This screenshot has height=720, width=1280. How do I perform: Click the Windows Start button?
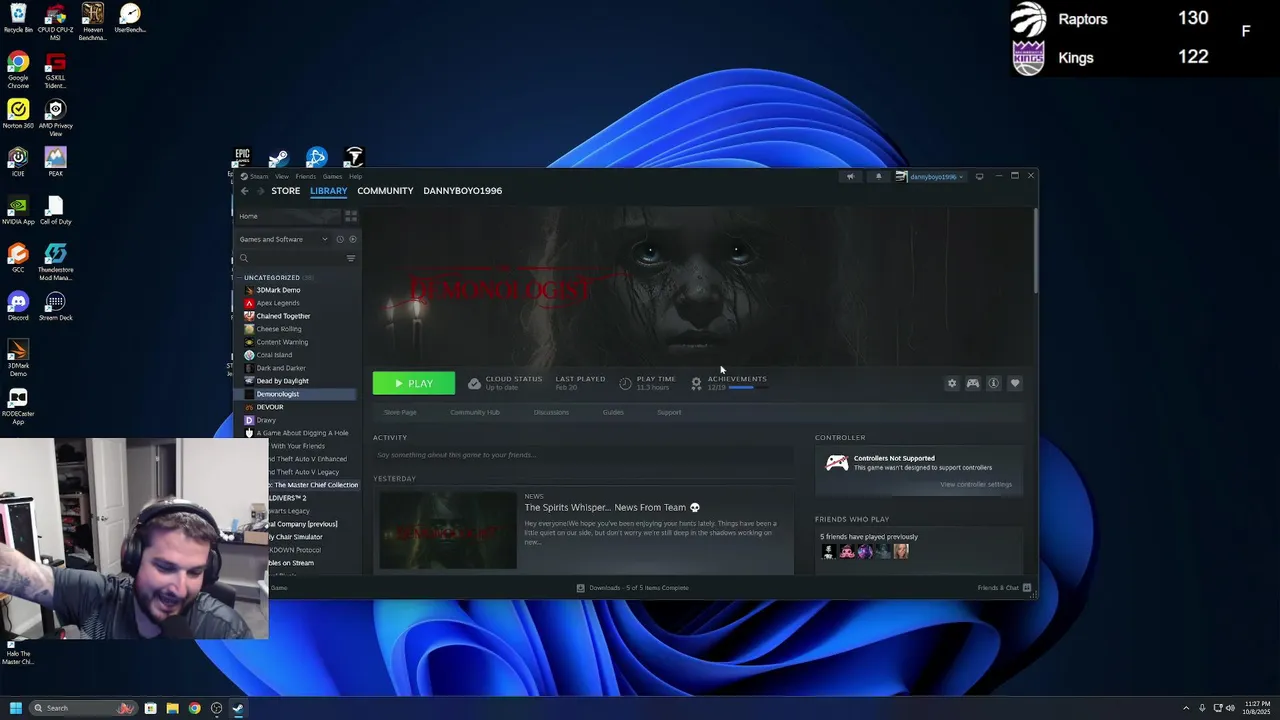(16, 708)
